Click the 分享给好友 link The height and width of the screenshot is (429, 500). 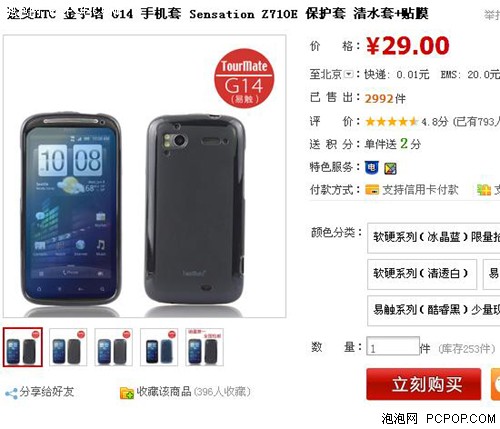click(46, 392)
